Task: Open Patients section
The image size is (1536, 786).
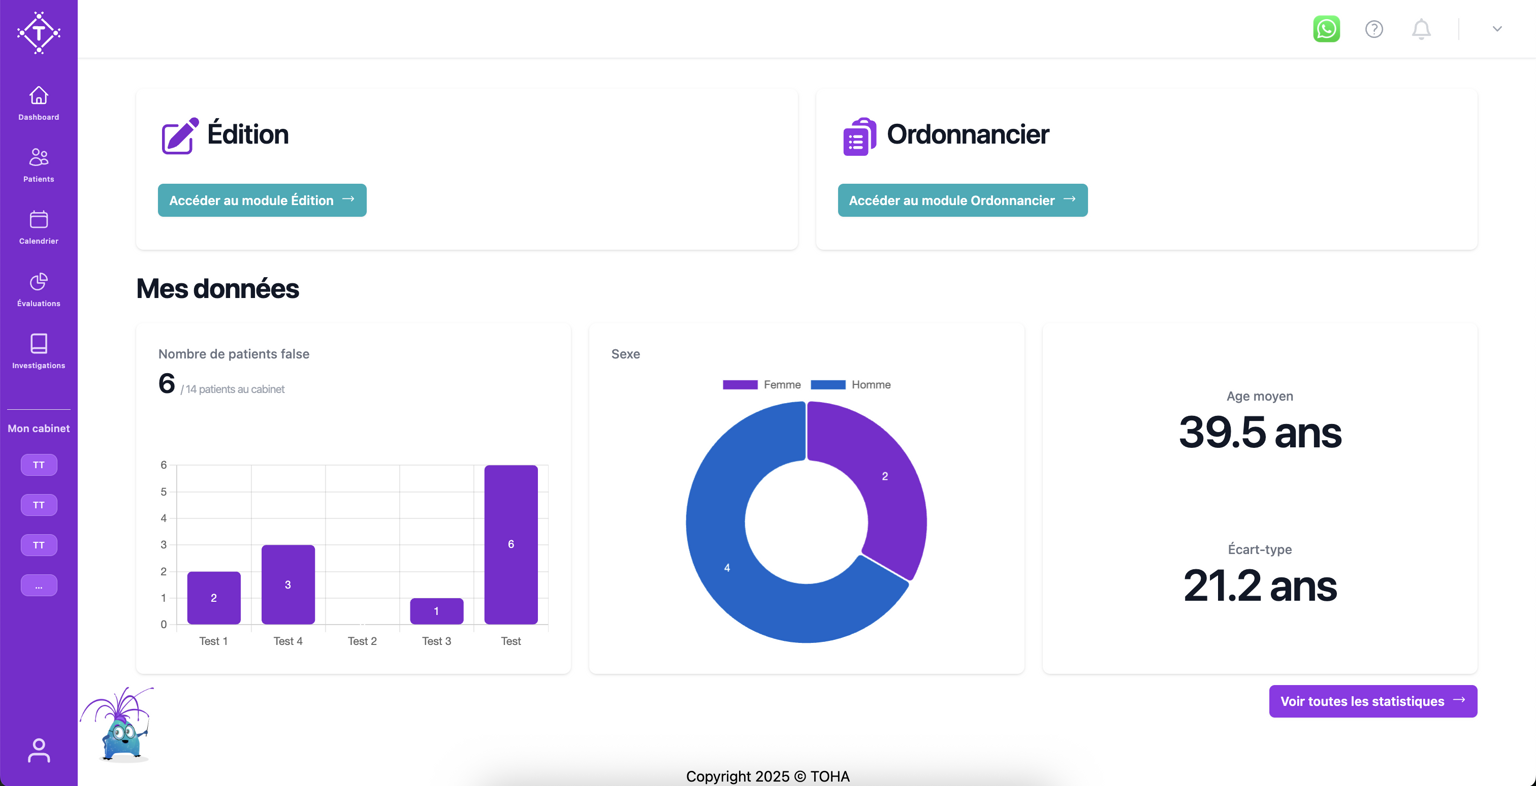Action: (x=39, y=165)
